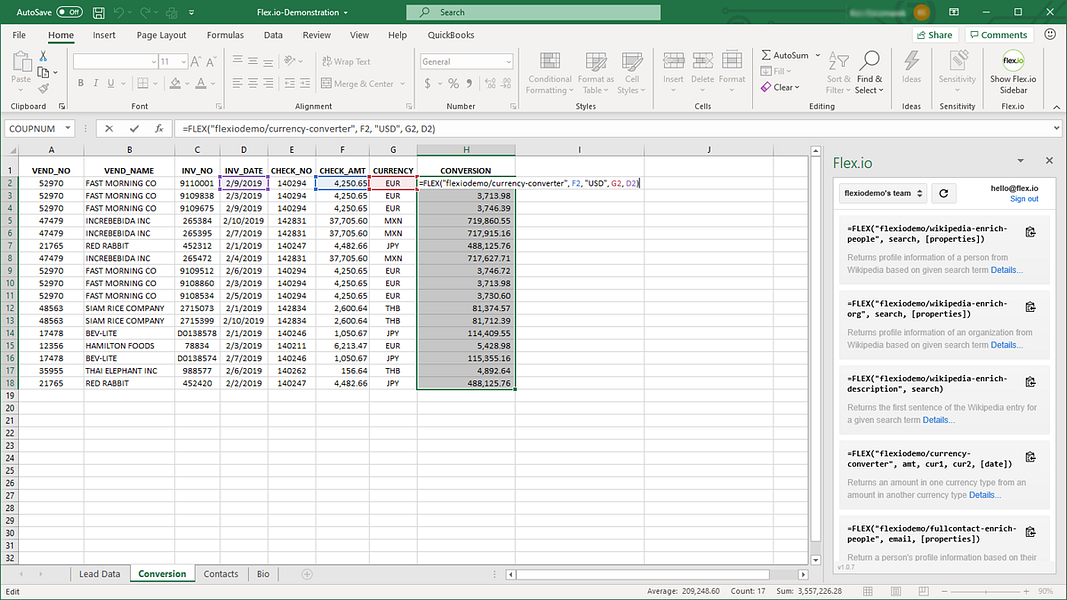Image resolution: width=1067 pixels, height=600 pixels.
Task: Click the Font Color letter A icon
Action: point(201,83)
